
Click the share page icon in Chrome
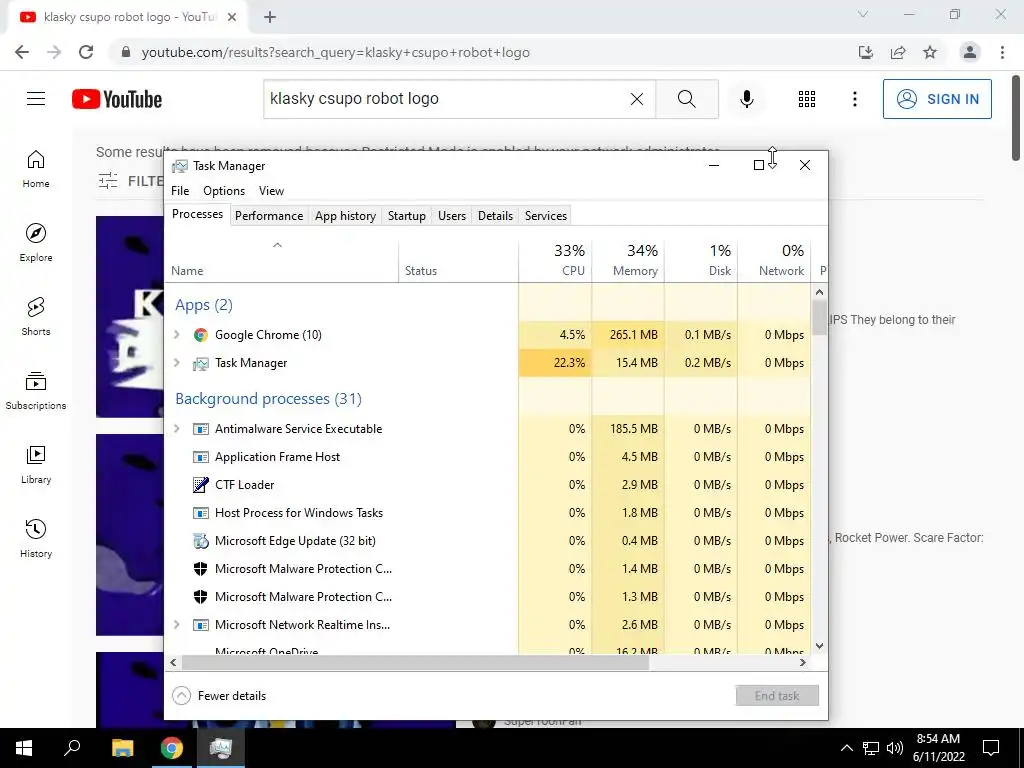898,52
